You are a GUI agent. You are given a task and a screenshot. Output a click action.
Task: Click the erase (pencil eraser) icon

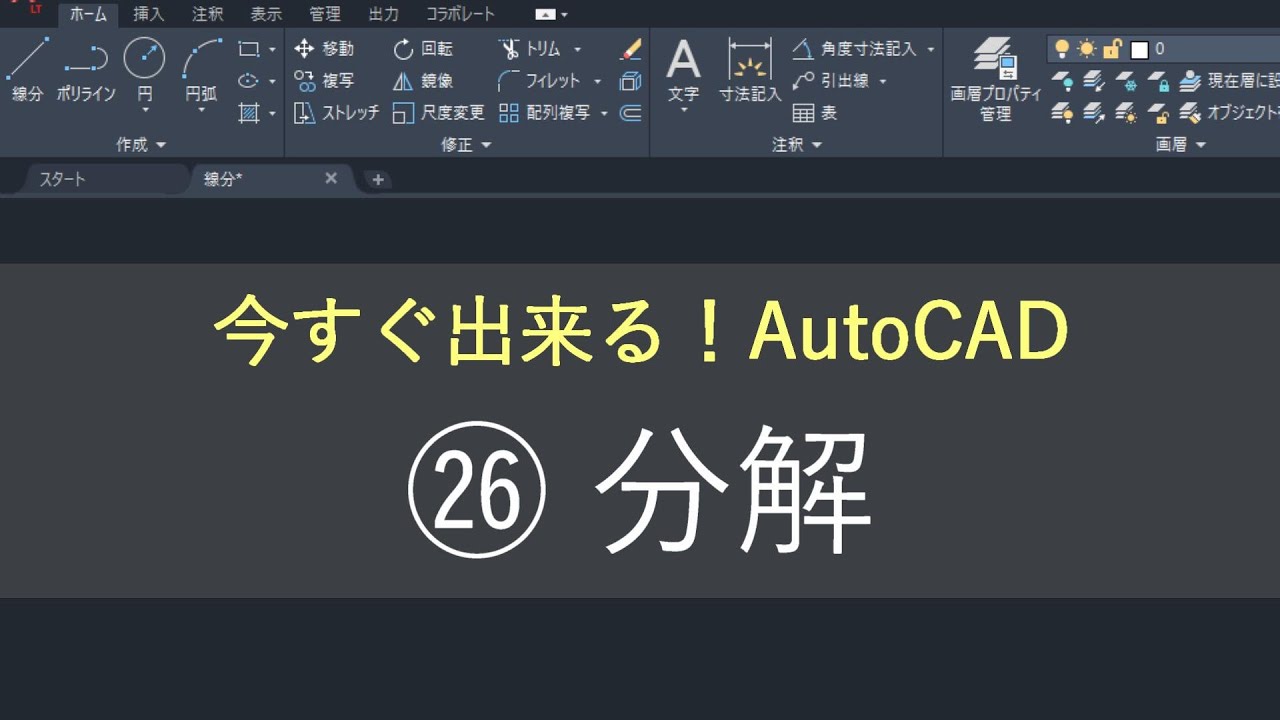tap(630, 48)
